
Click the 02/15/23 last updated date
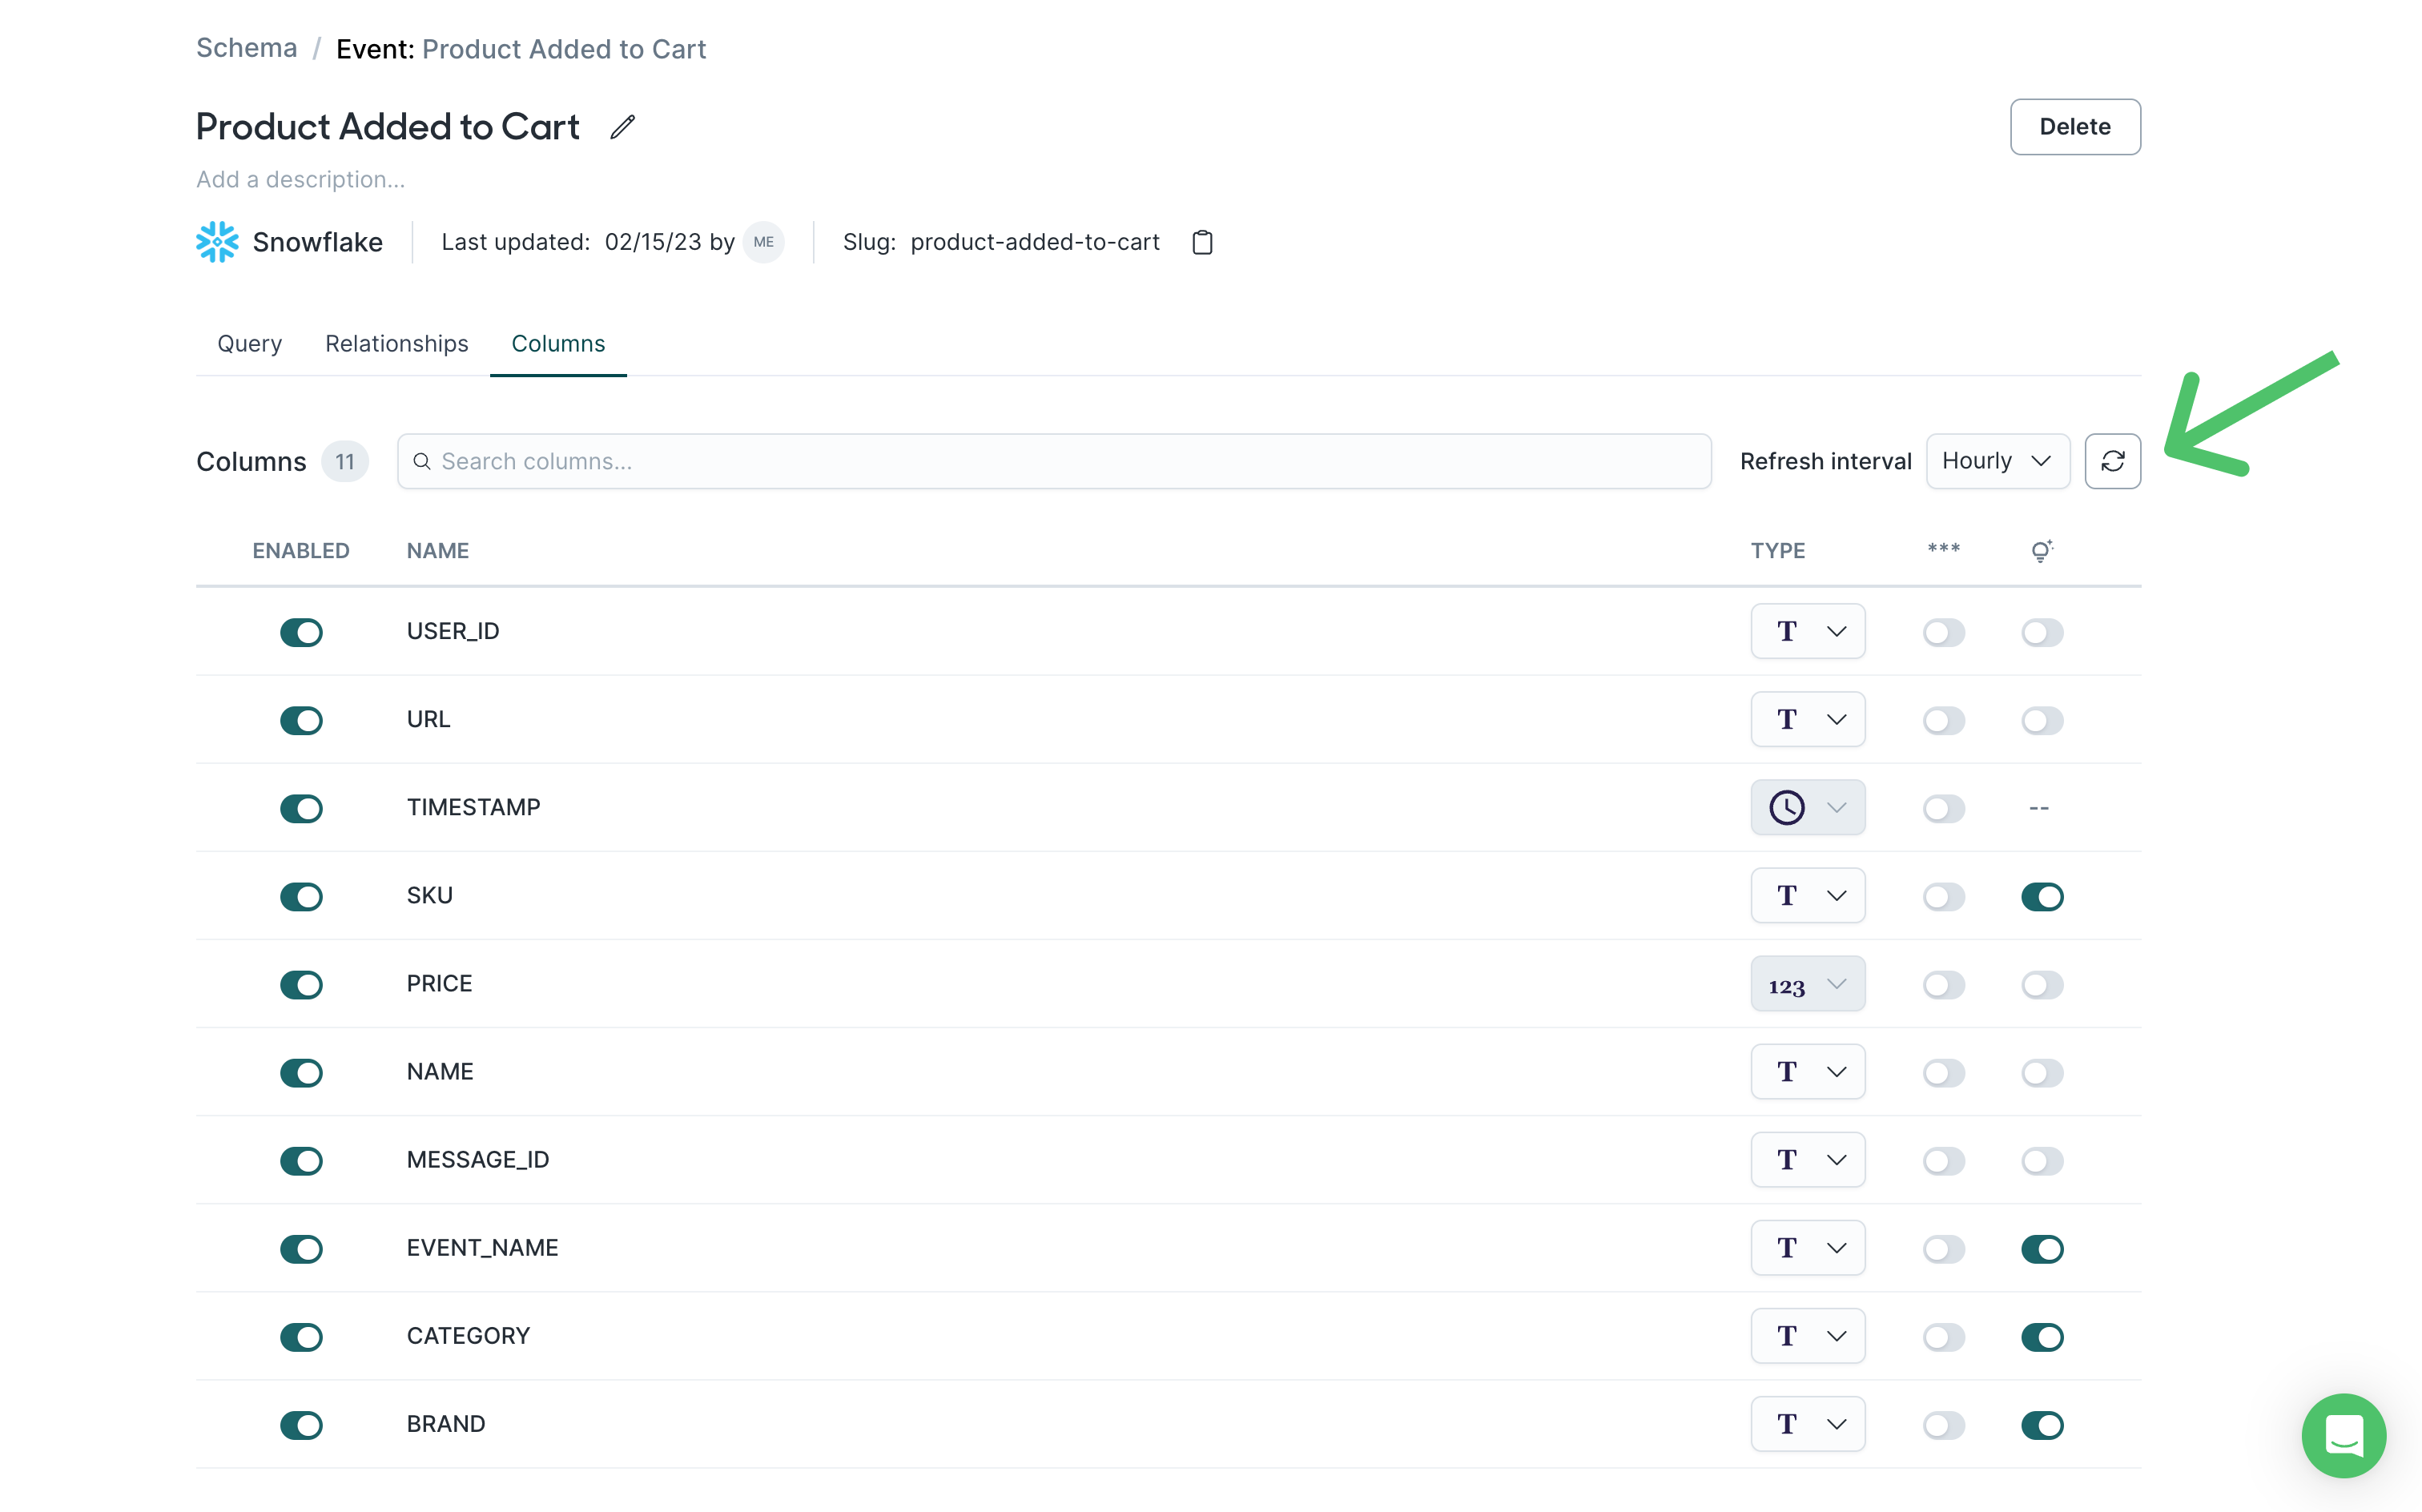[652, 242]
